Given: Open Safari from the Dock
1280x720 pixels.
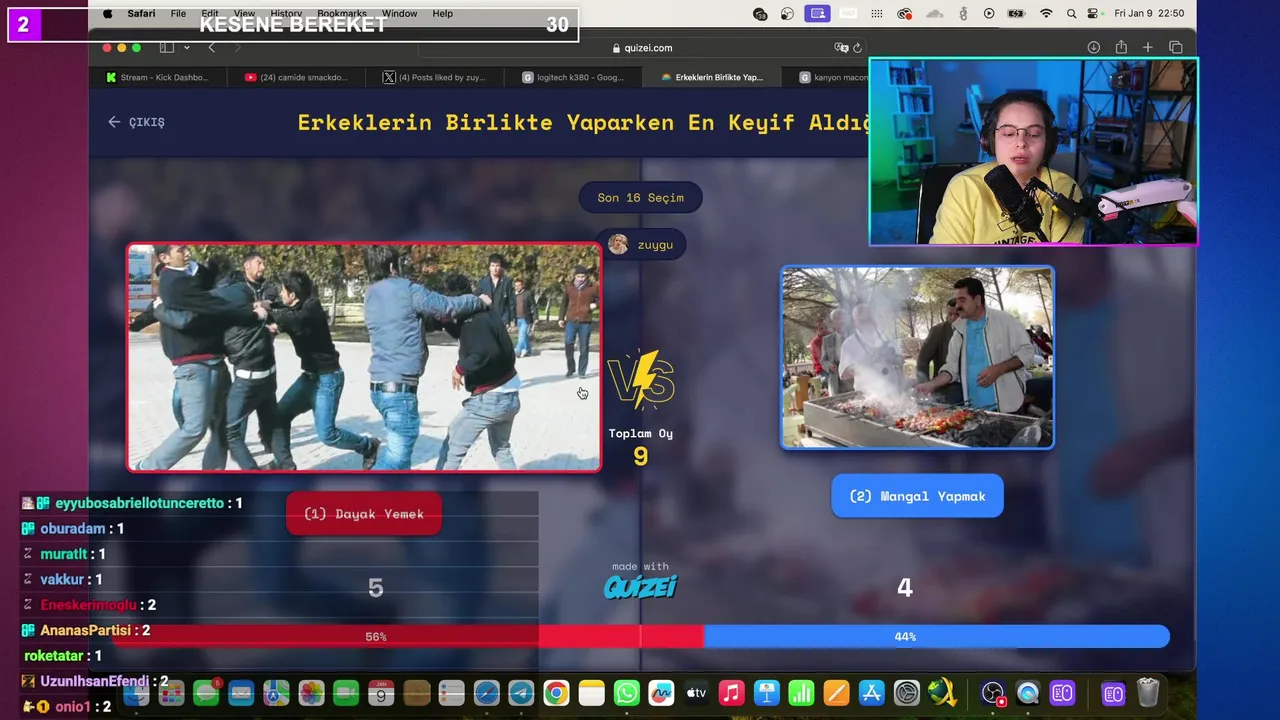Looking at the screenshot, I should 486,693.
